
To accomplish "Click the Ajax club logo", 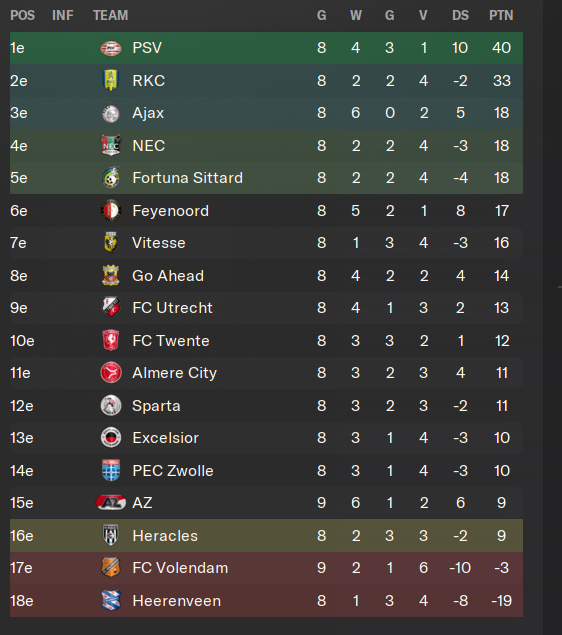I will tap(111, 113).
